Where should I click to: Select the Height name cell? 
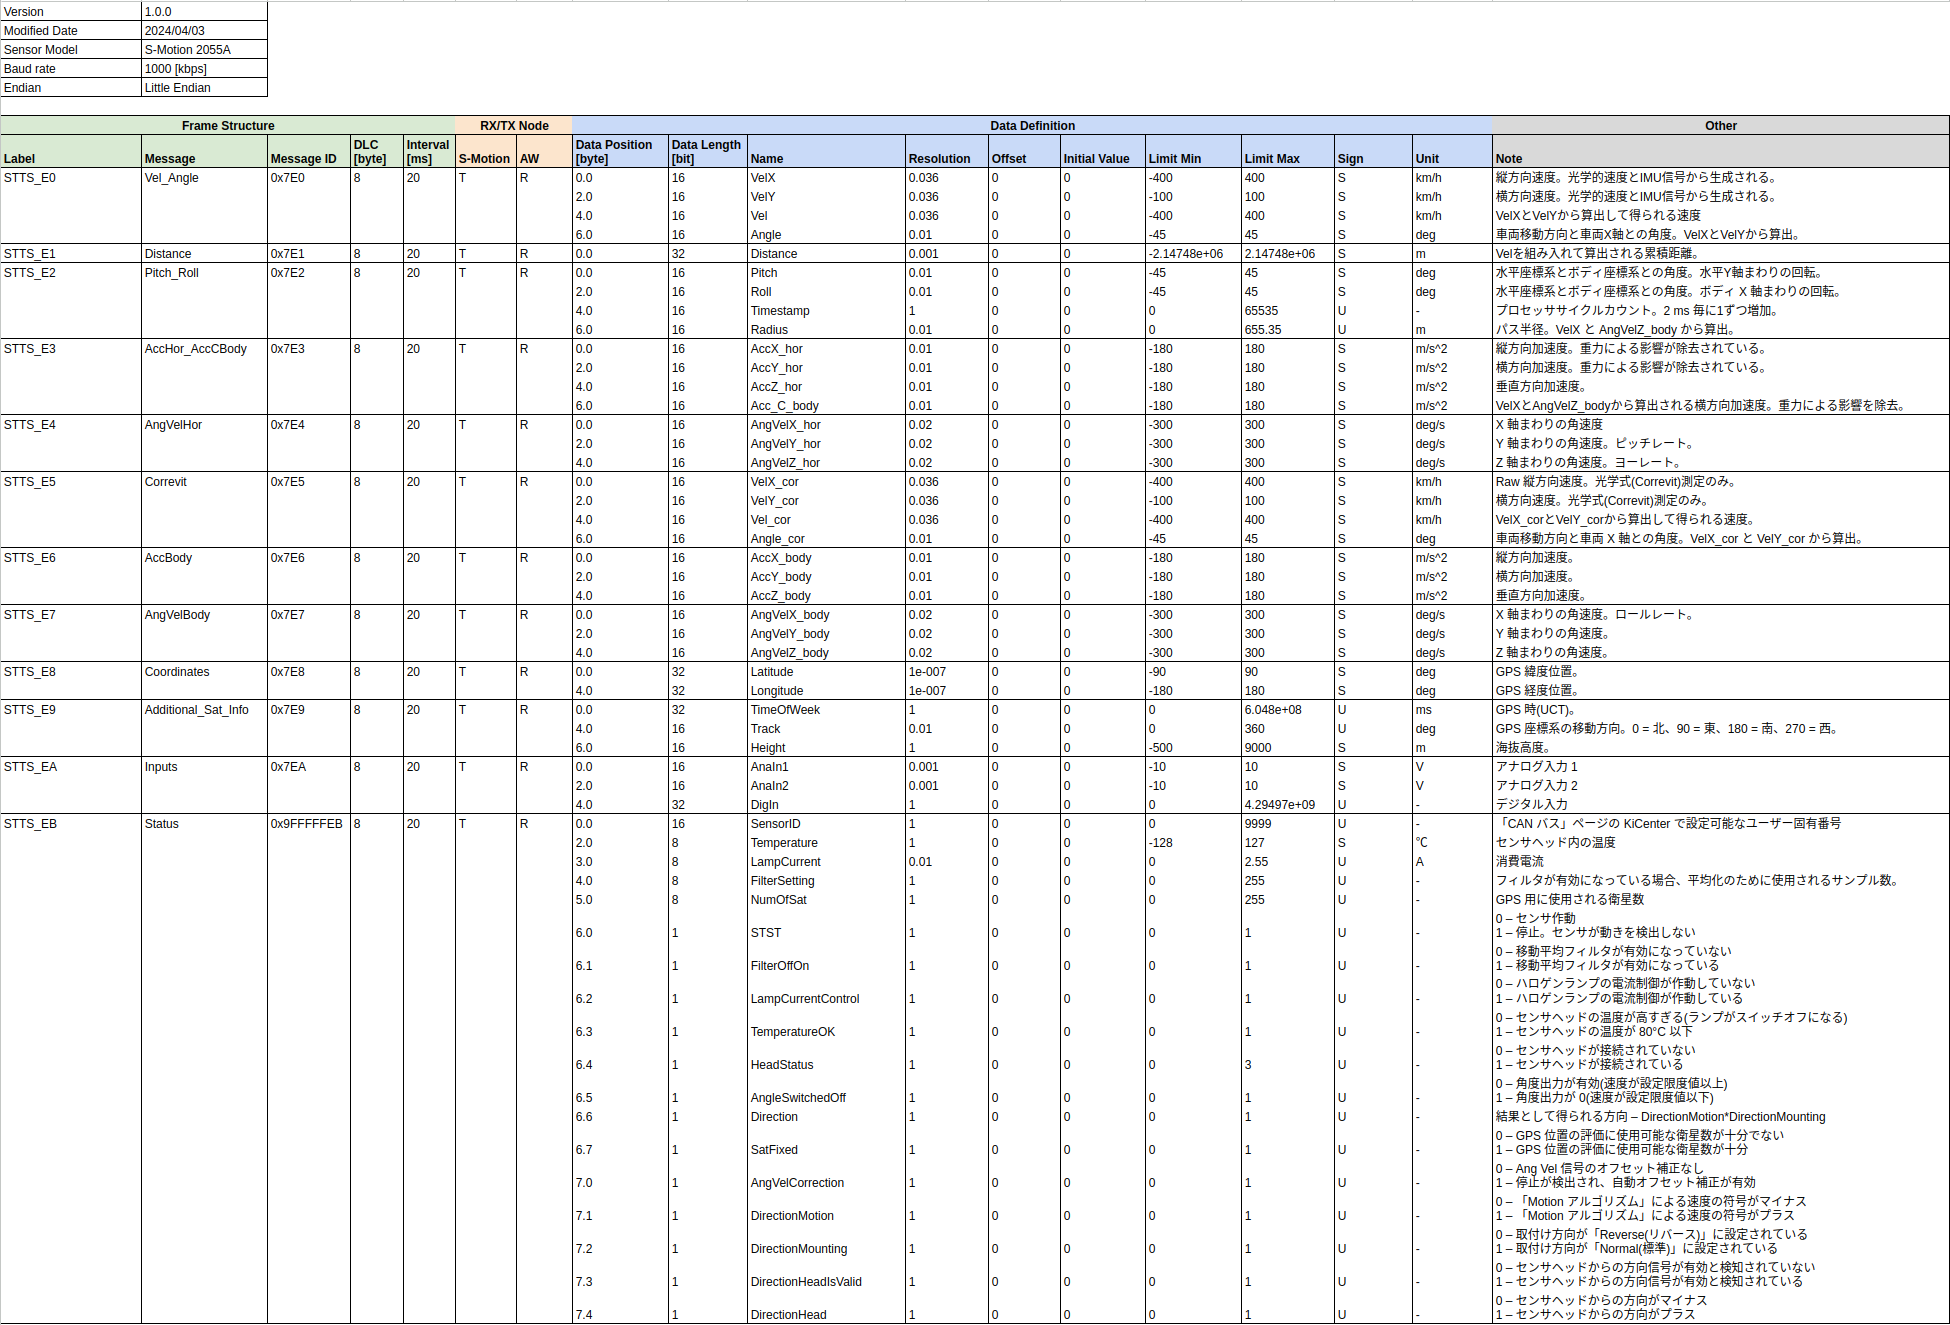[826, 748]
